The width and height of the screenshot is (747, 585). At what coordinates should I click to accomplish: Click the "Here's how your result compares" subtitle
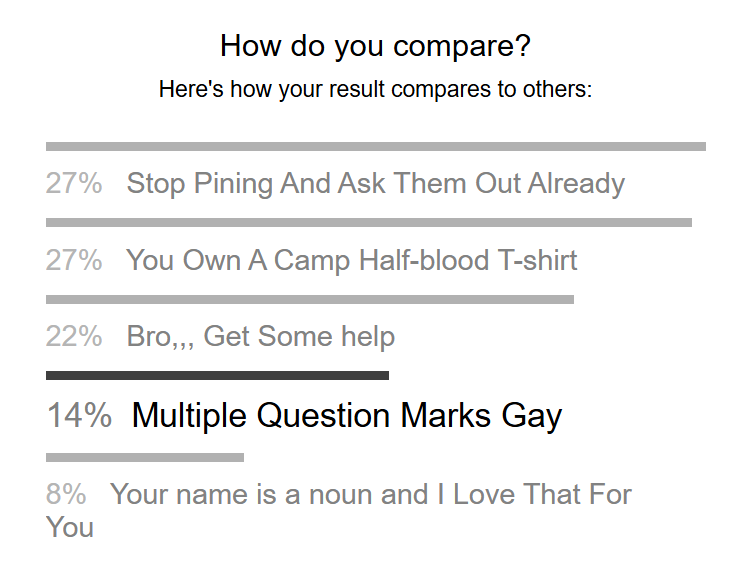coord(375,89)
